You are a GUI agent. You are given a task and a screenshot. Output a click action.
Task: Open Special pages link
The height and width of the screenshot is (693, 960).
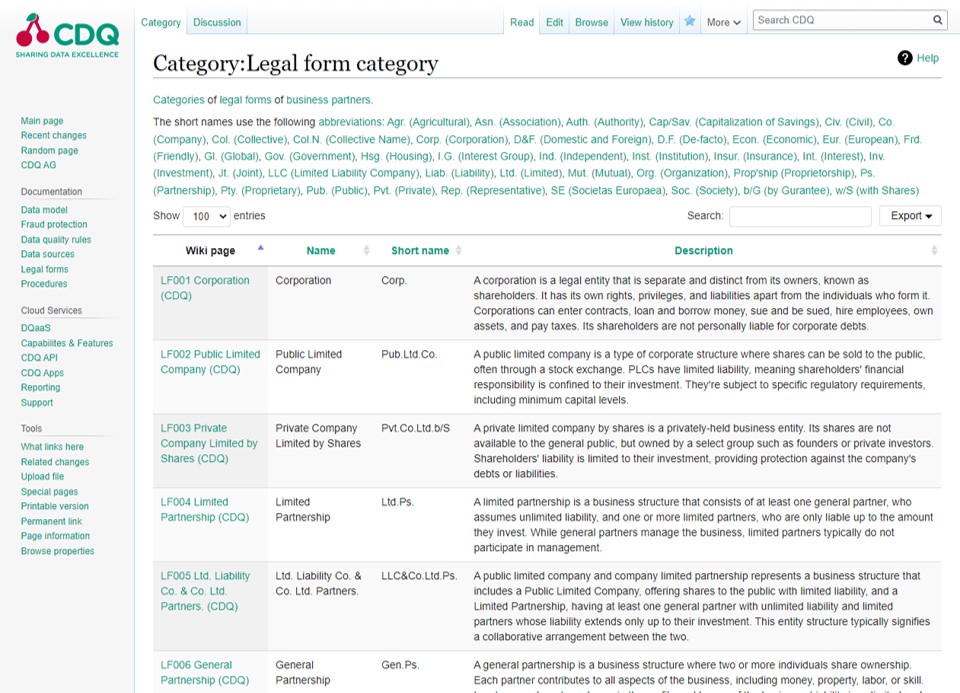pyautogui.click(x=49, y=492)
